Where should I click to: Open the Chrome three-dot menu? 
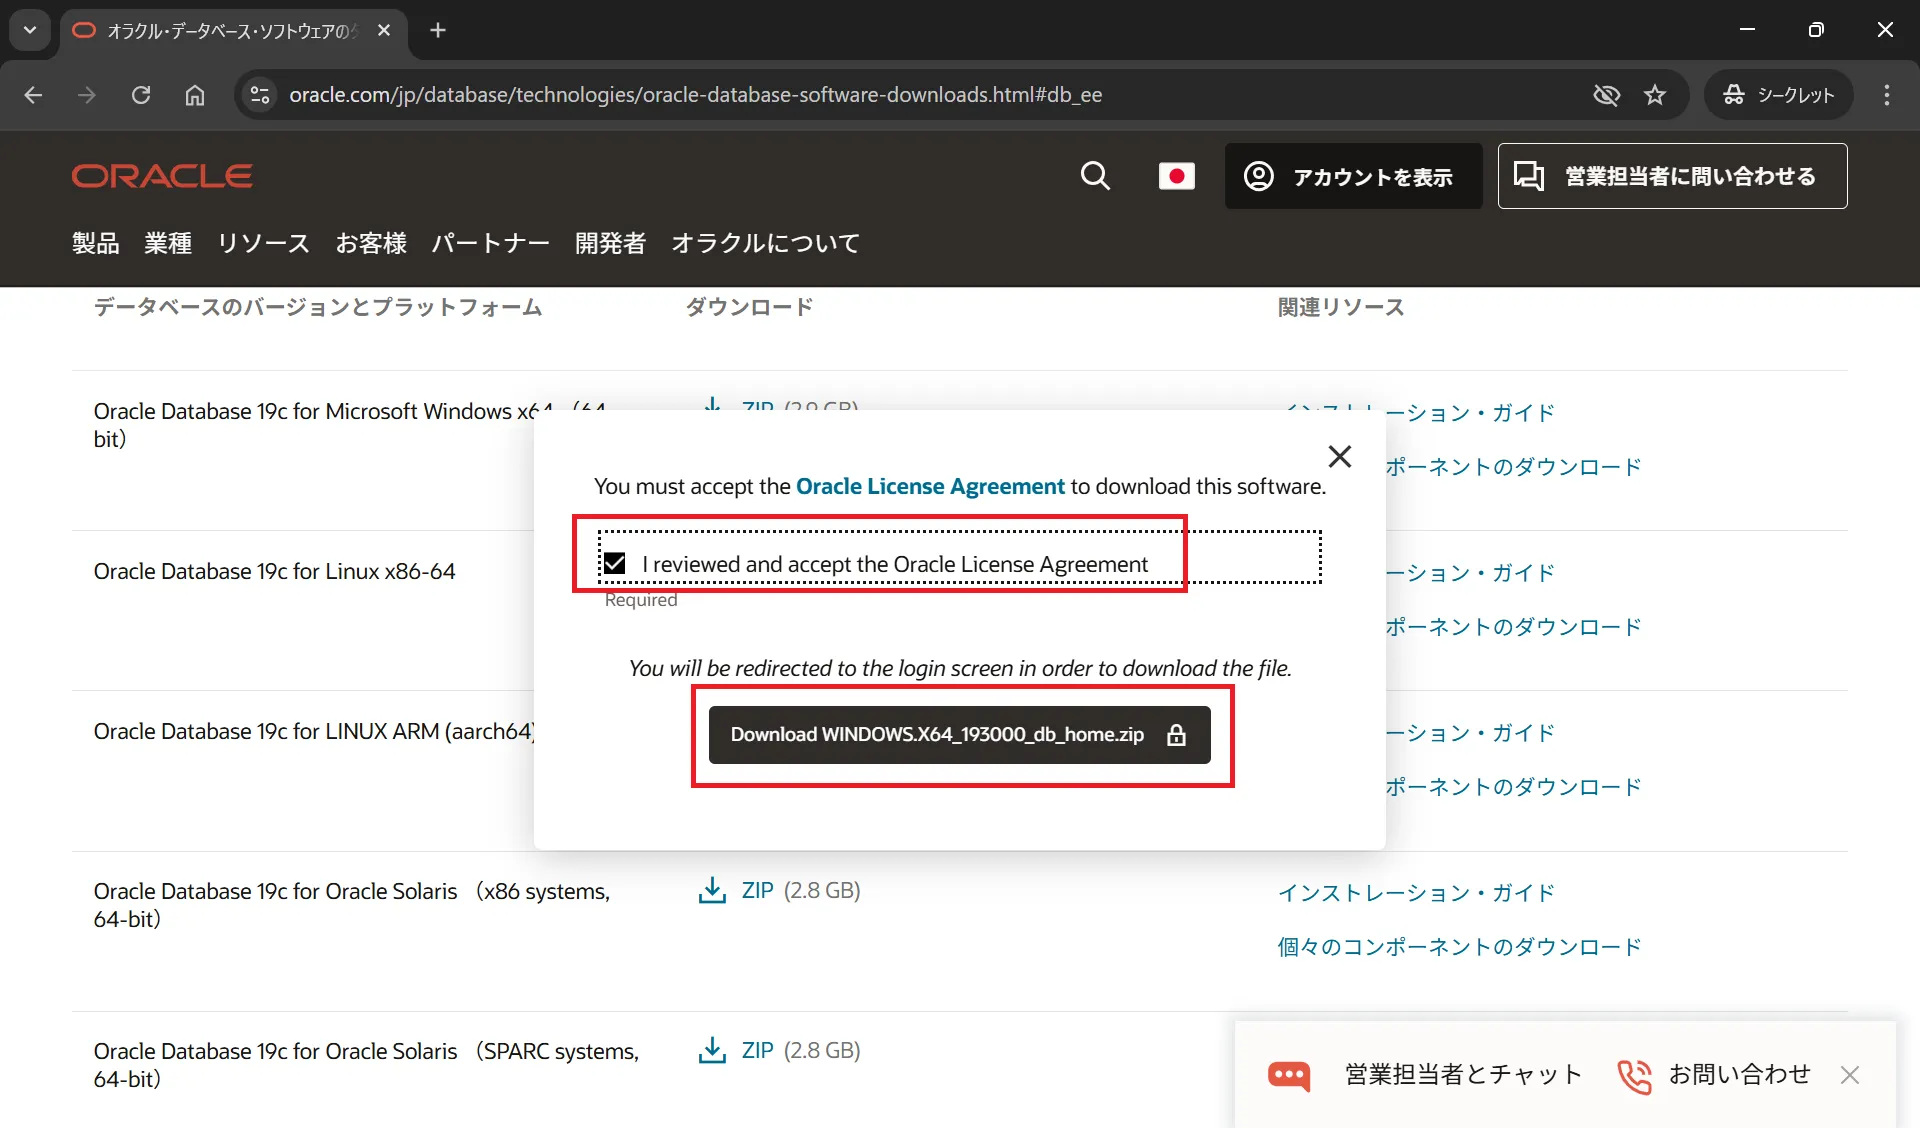coord(1887,95)
